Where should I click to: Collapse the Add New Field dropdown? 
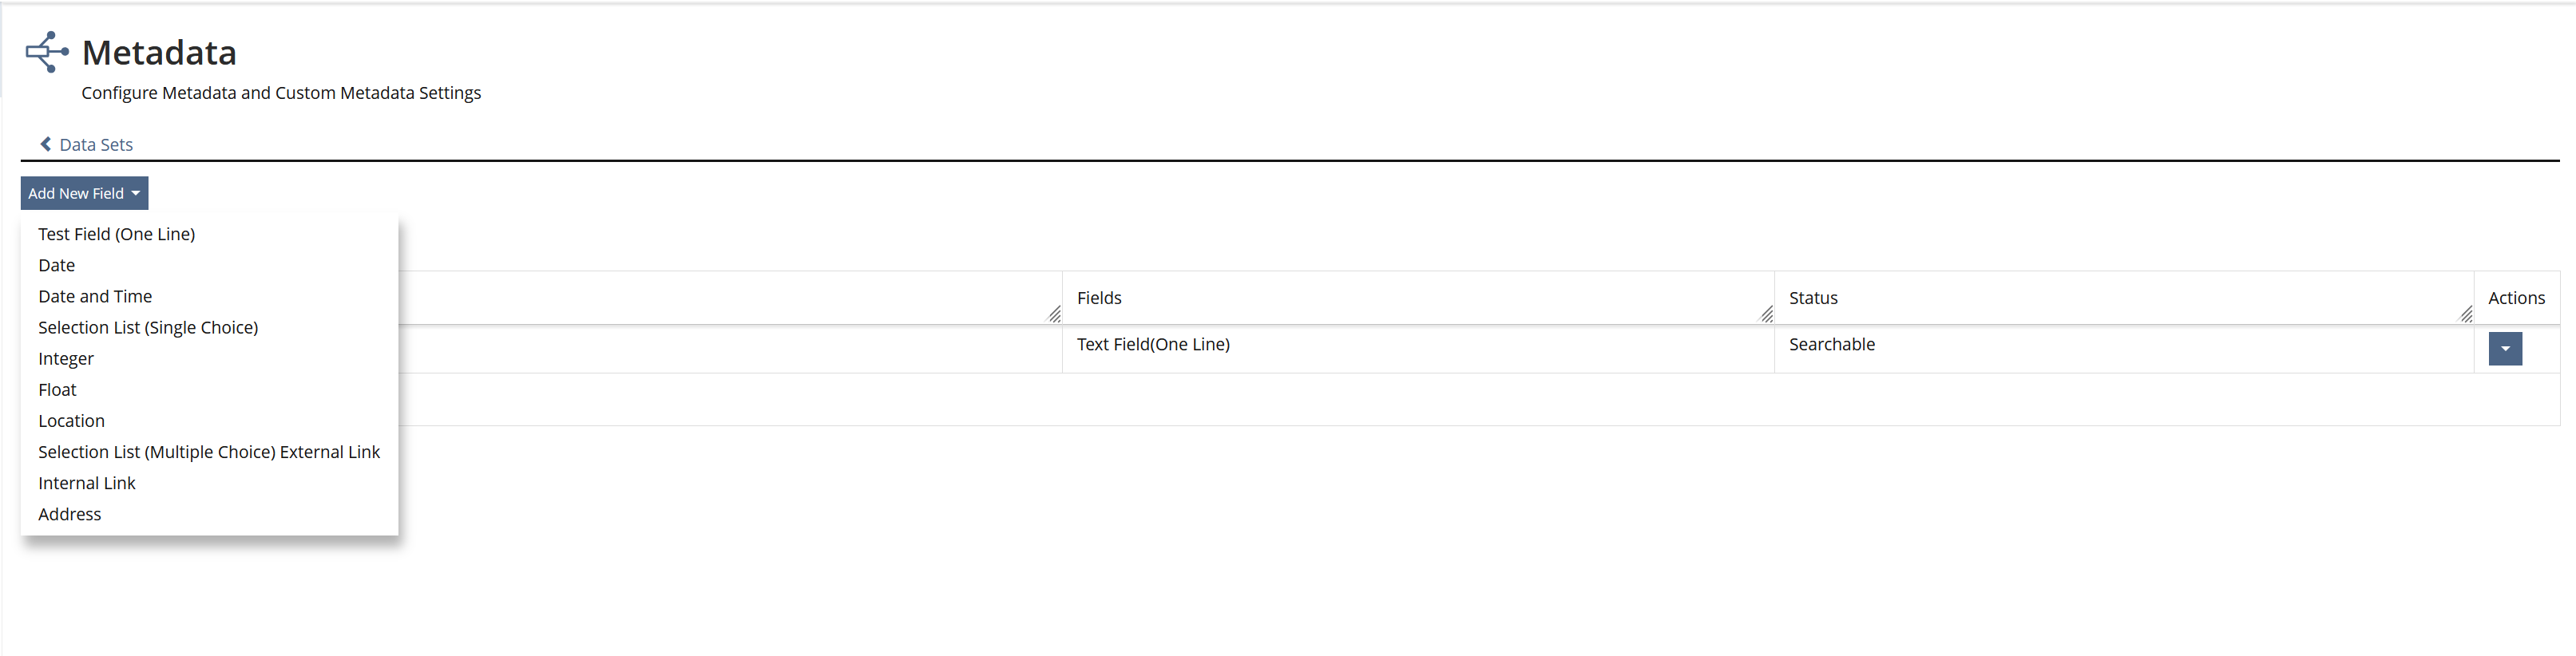click(84, 193)
